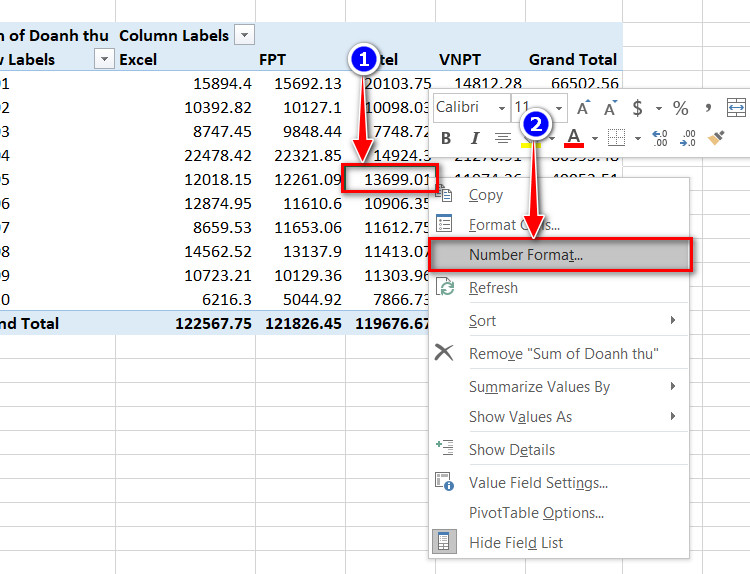This screenshot has width=750, height=574.
Task: Select the cell containing 13699.01
Action: [x=390, y=179]
